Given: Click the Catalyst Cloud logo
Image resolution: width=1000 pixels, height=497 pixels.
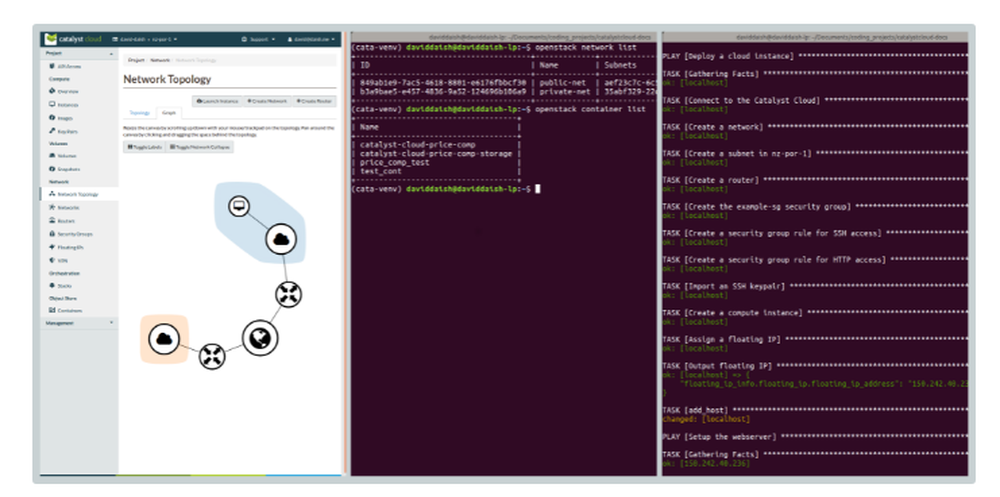Looking at the screenshot, I should pyautogui.click(x=73, y=39).
